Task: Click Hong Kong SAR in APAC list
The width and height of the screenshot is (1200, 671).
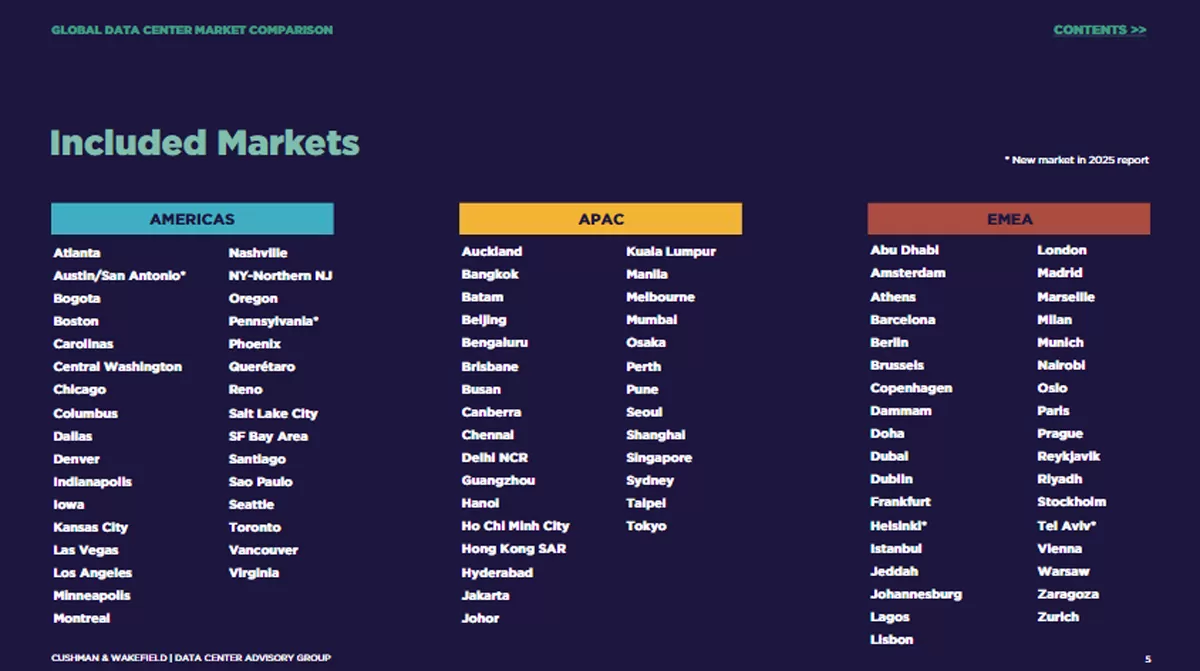Action: pos(514,549)
